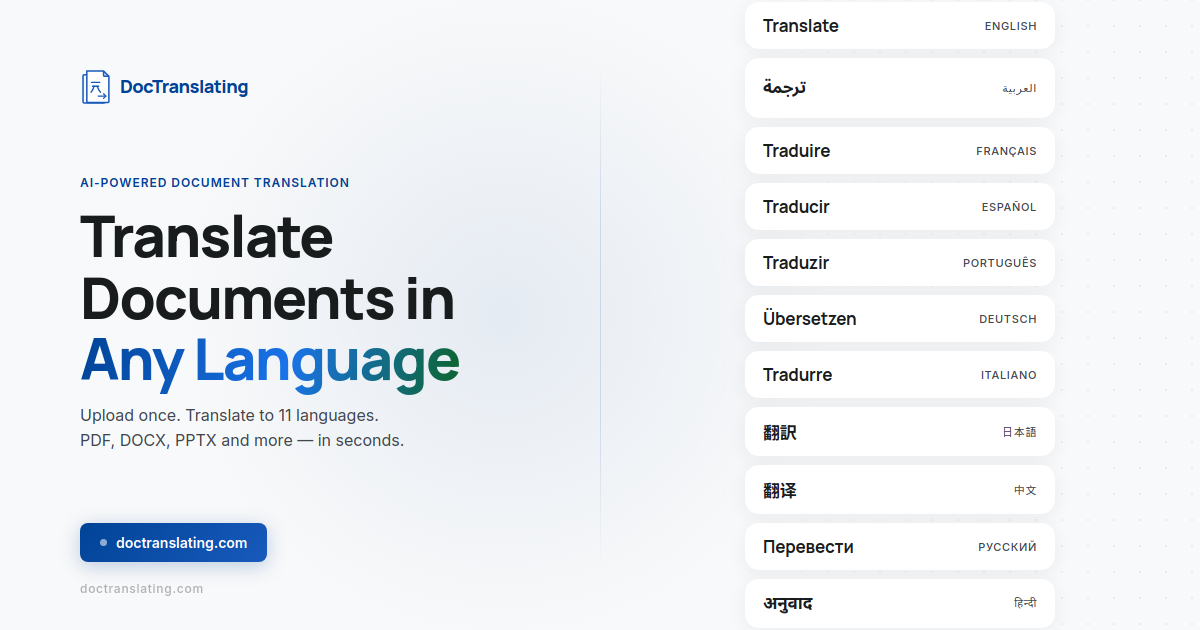Select the Hindi अनुवाद language card
The height and width of the screenshot is (630, 1200).
(x=899, y=603)
